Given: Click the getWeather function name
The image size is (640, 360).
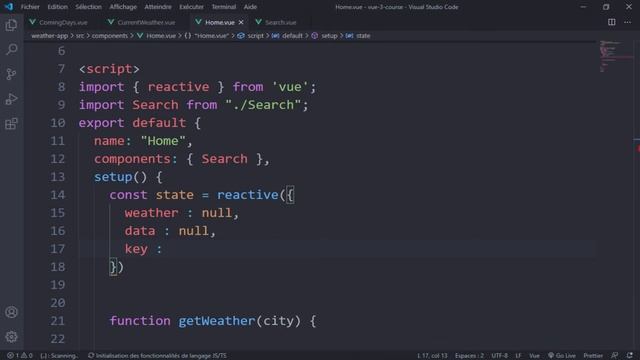Looking at the screenshot, I should (217, 321).
